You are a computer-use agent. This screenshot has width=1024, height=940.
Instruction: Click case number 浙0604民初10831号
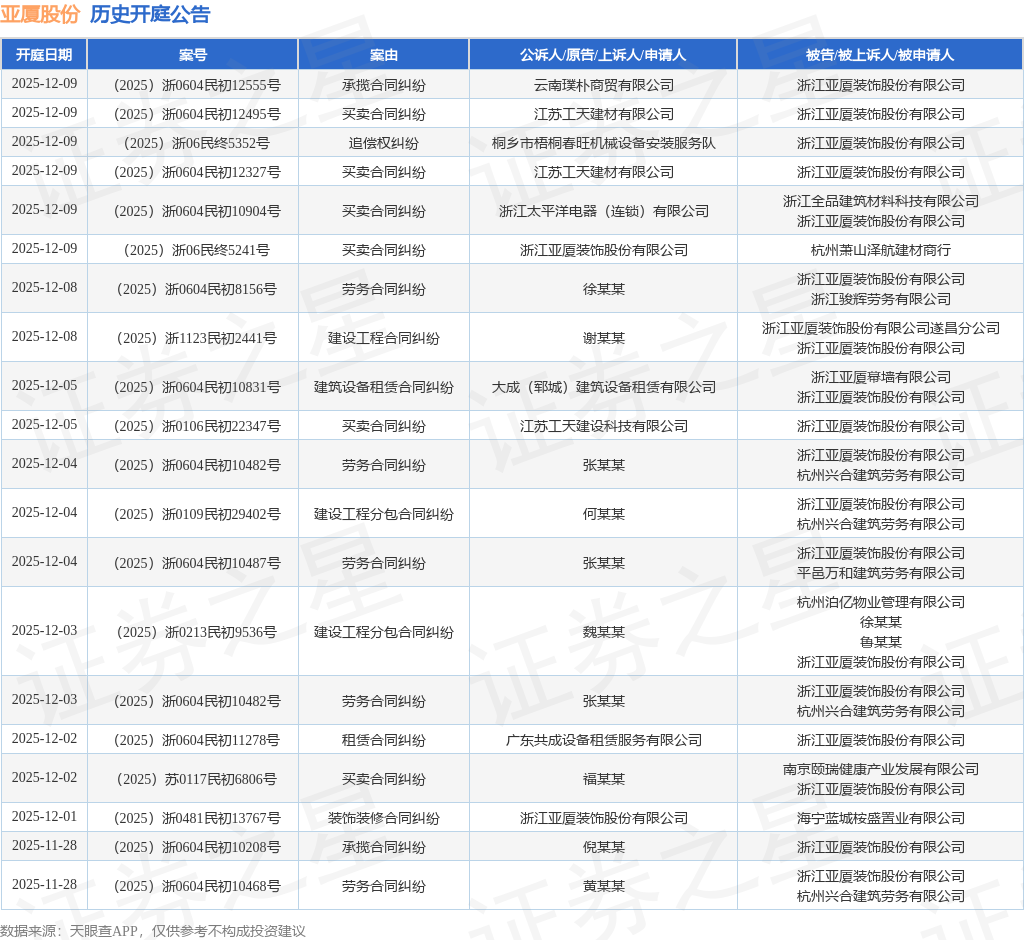pos(197,387)
